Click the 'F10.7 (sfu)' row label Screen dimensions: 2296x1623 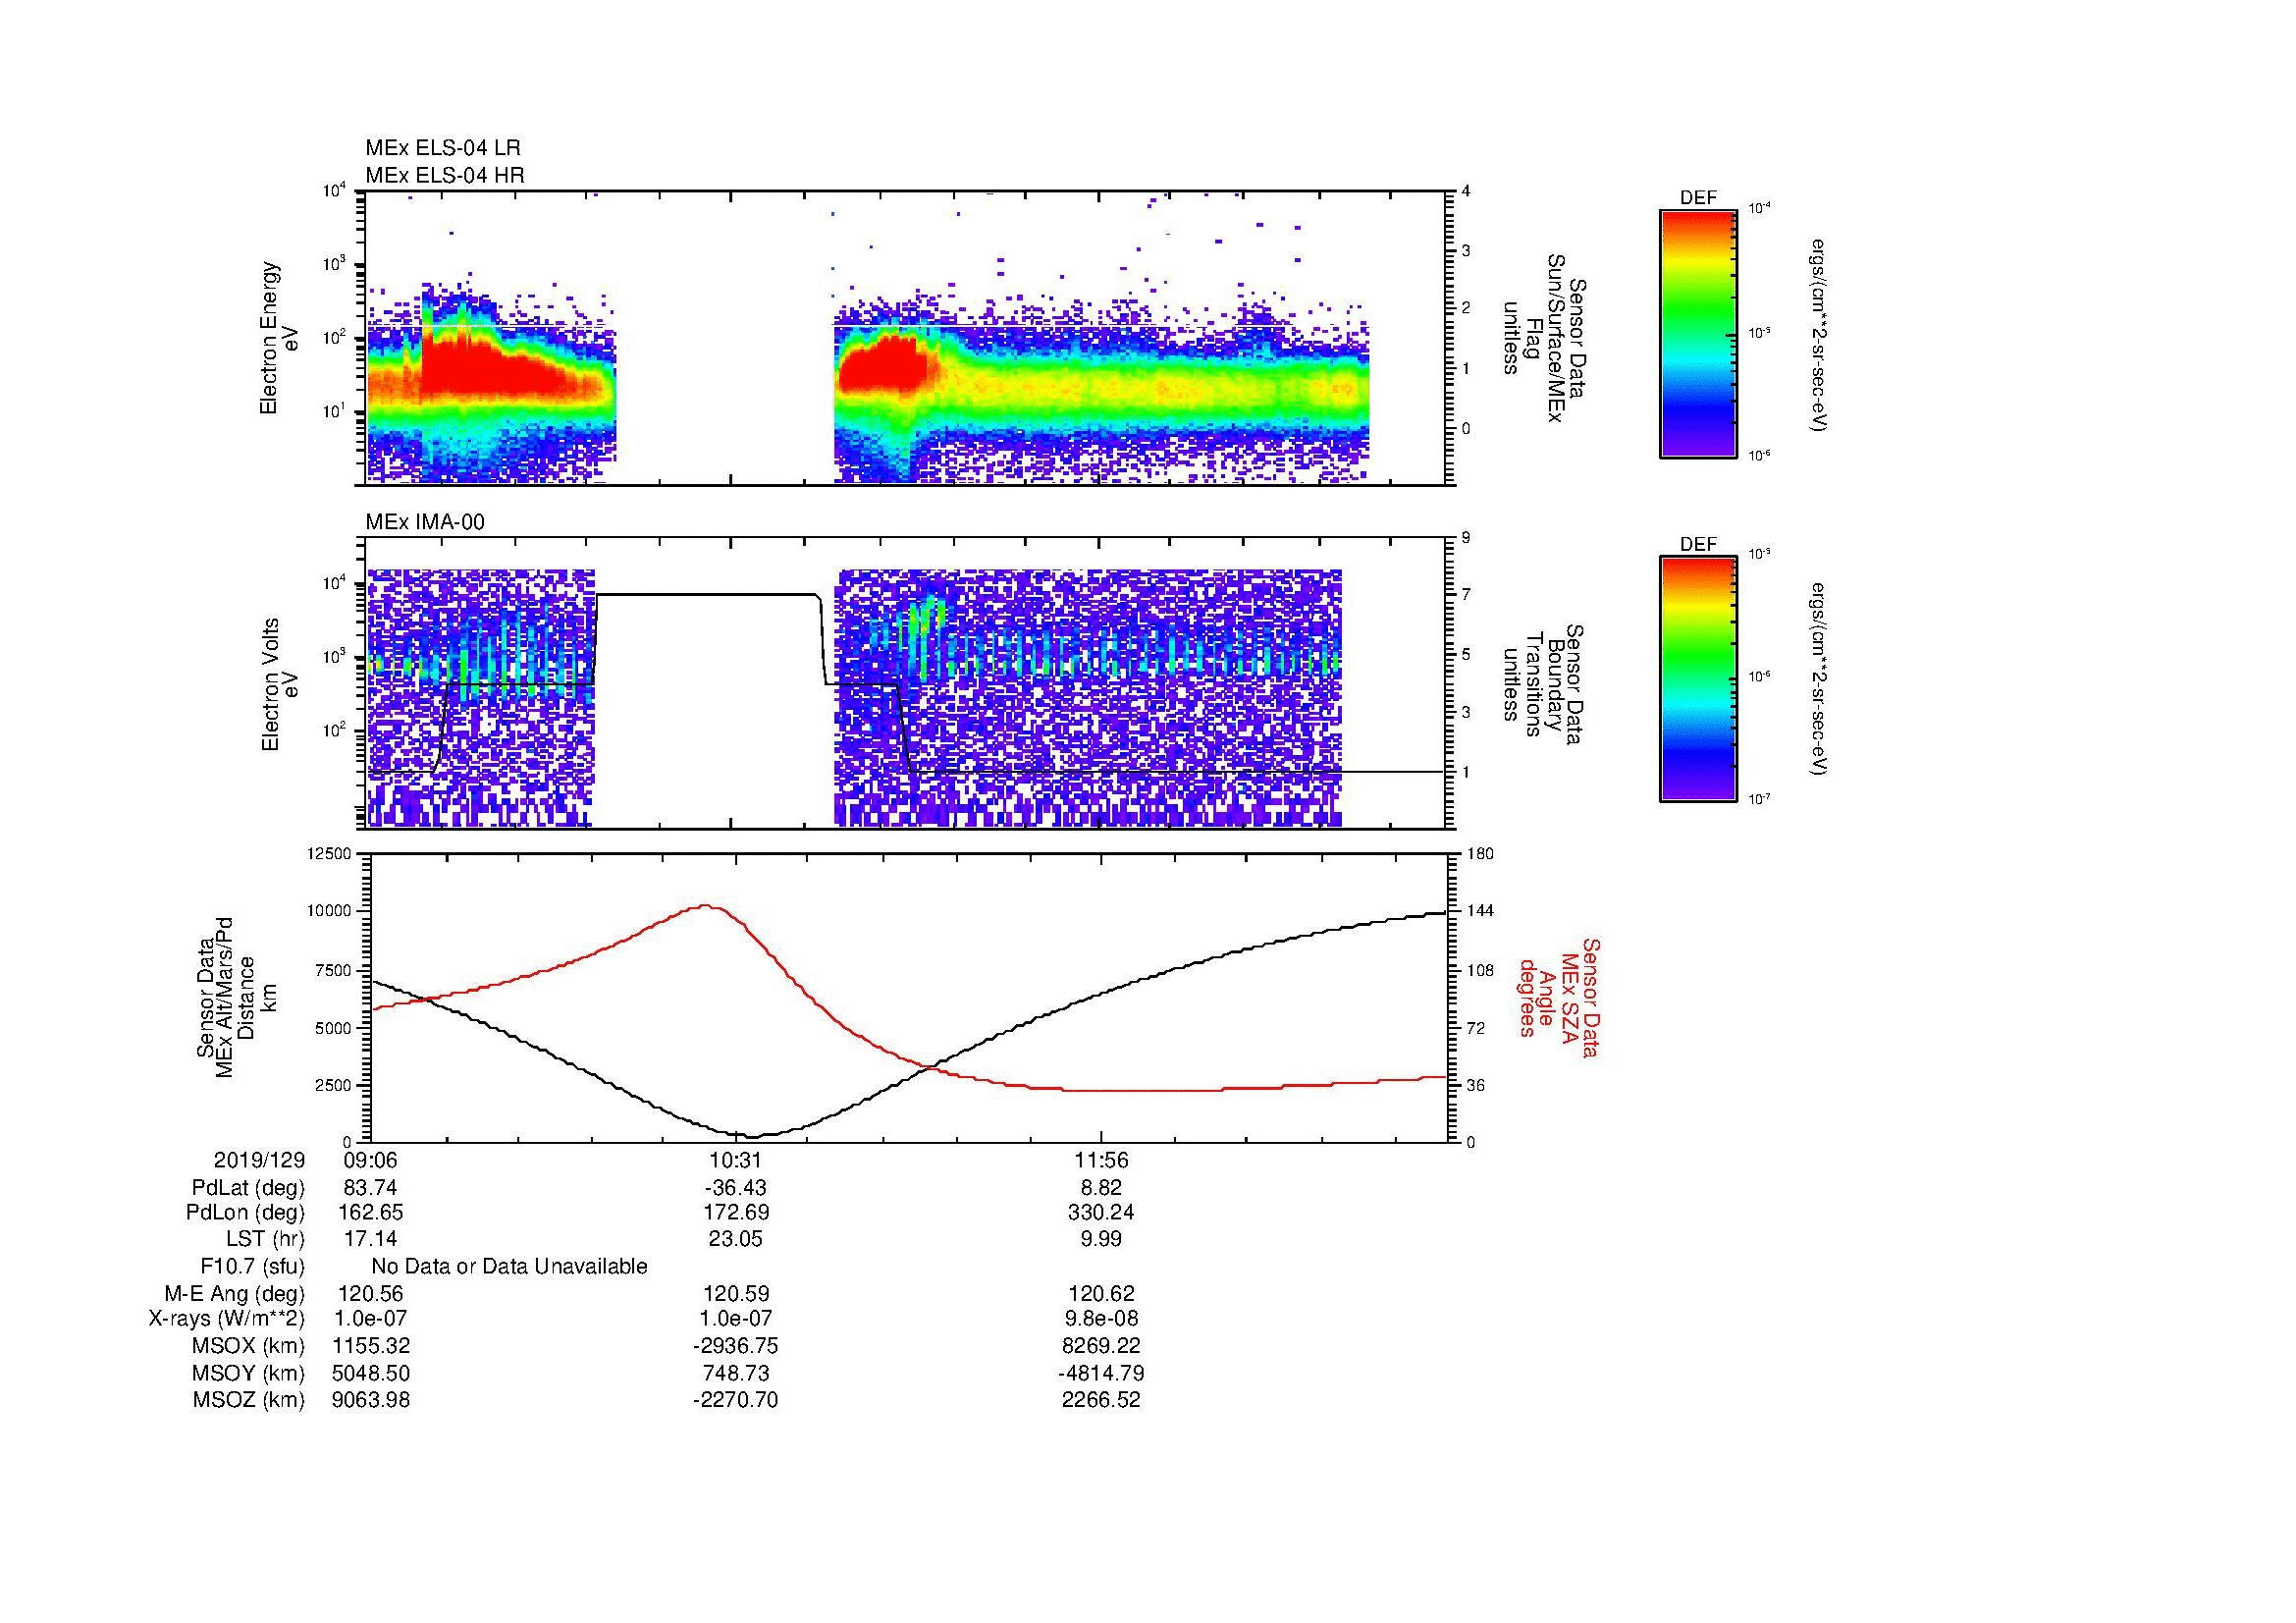point(252,1266)
